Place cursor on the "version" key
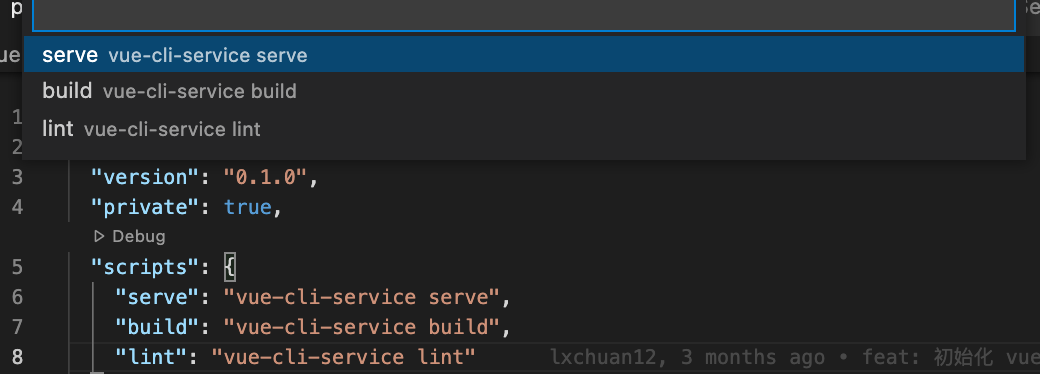Image resolution: width=1040 pixels, height=374 pixels. click(139, 177)
